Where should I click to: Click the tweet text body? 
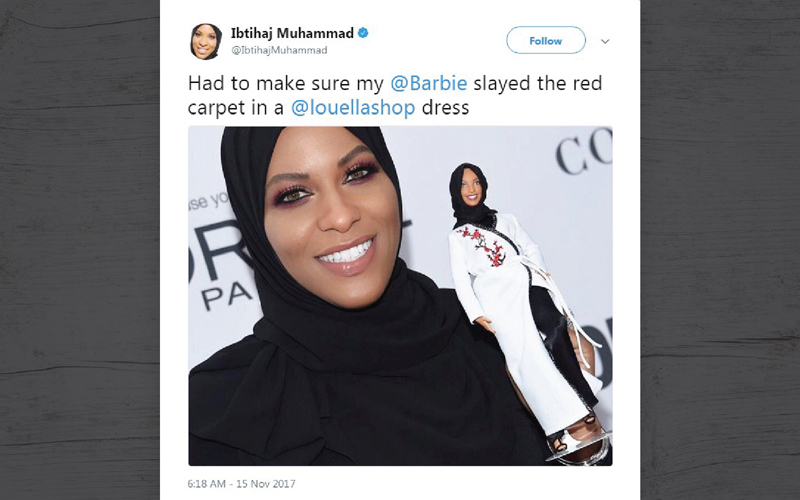pos(395,95)
